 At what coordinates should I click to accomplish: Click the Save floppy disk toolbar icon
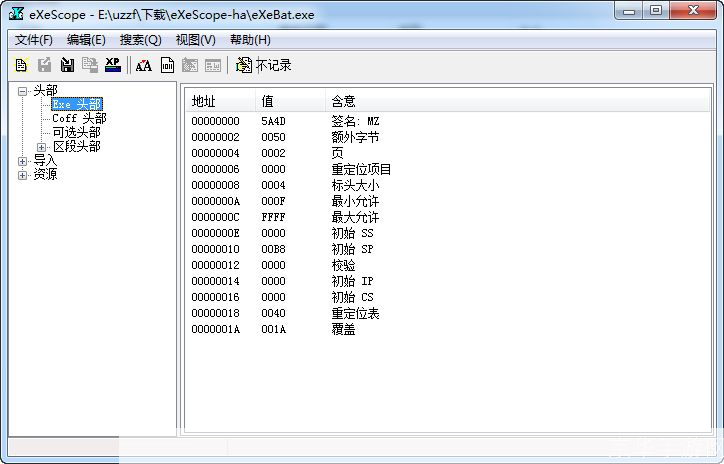(x=67, y=65)
